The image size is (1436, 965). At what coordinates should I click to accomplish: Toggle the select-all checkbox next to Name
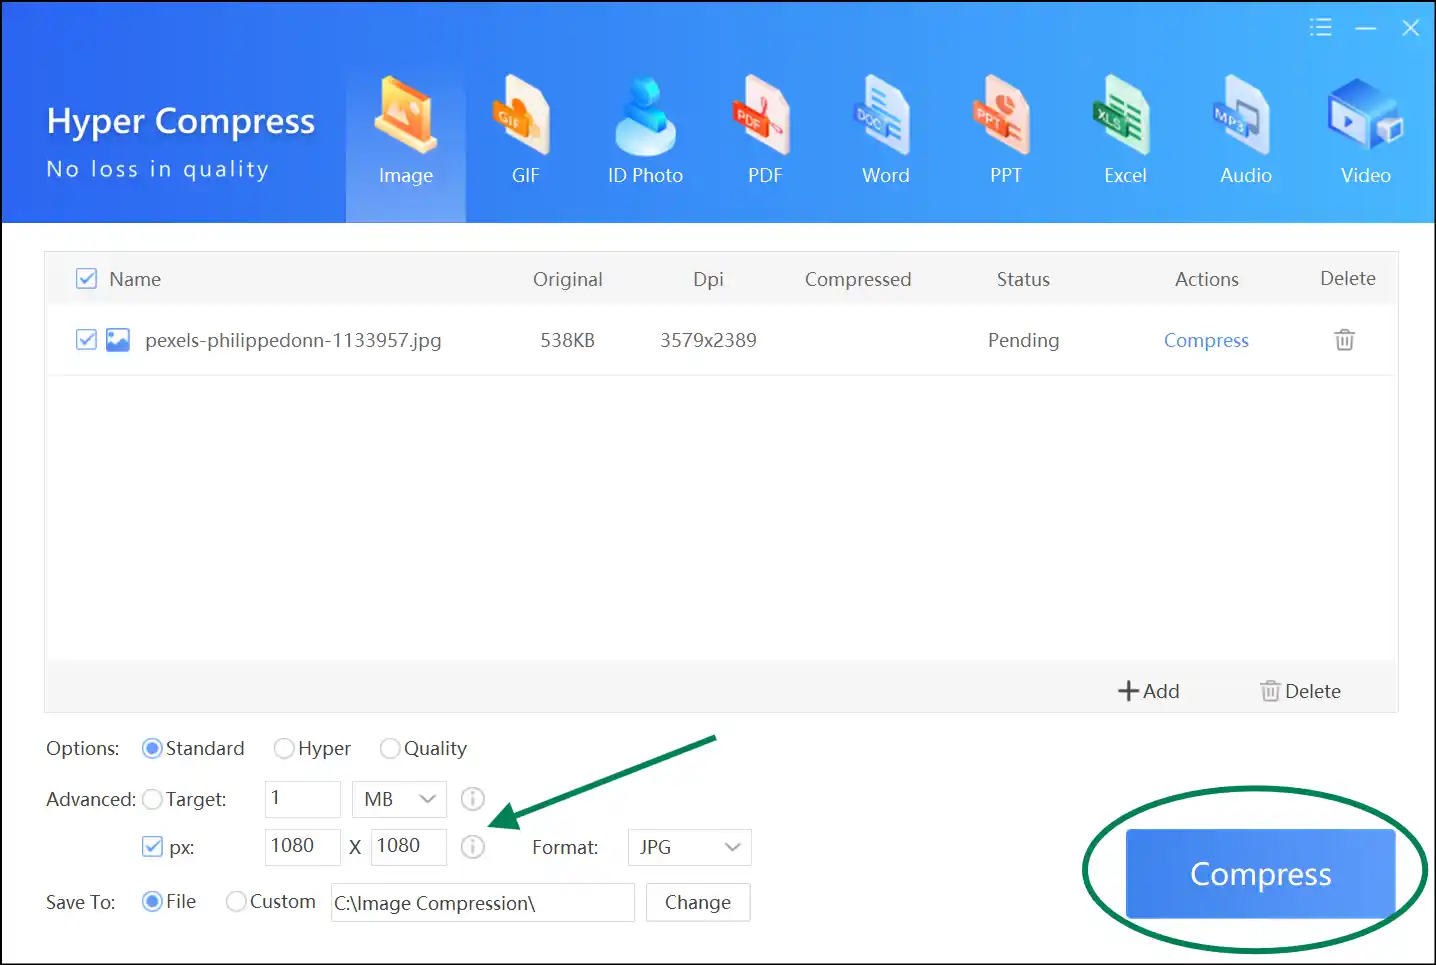[x=87, y=278]
